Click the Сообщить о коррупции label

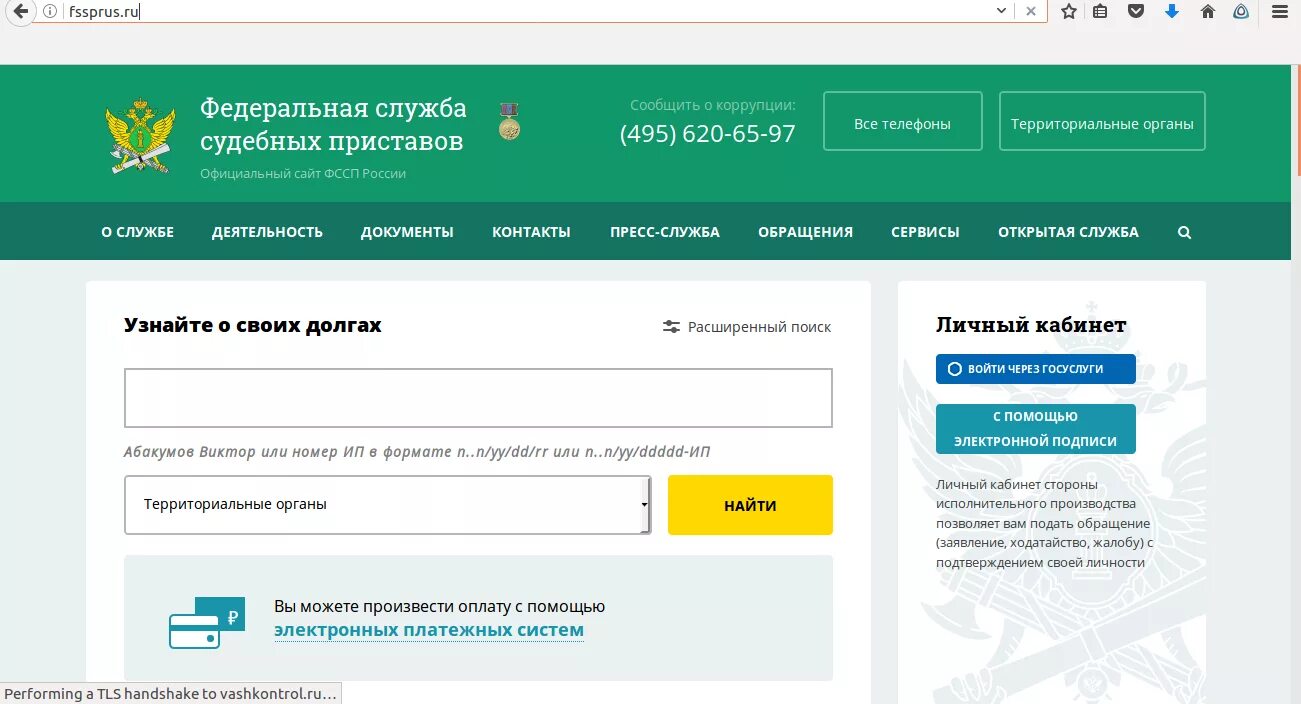[x=713, y=105]
